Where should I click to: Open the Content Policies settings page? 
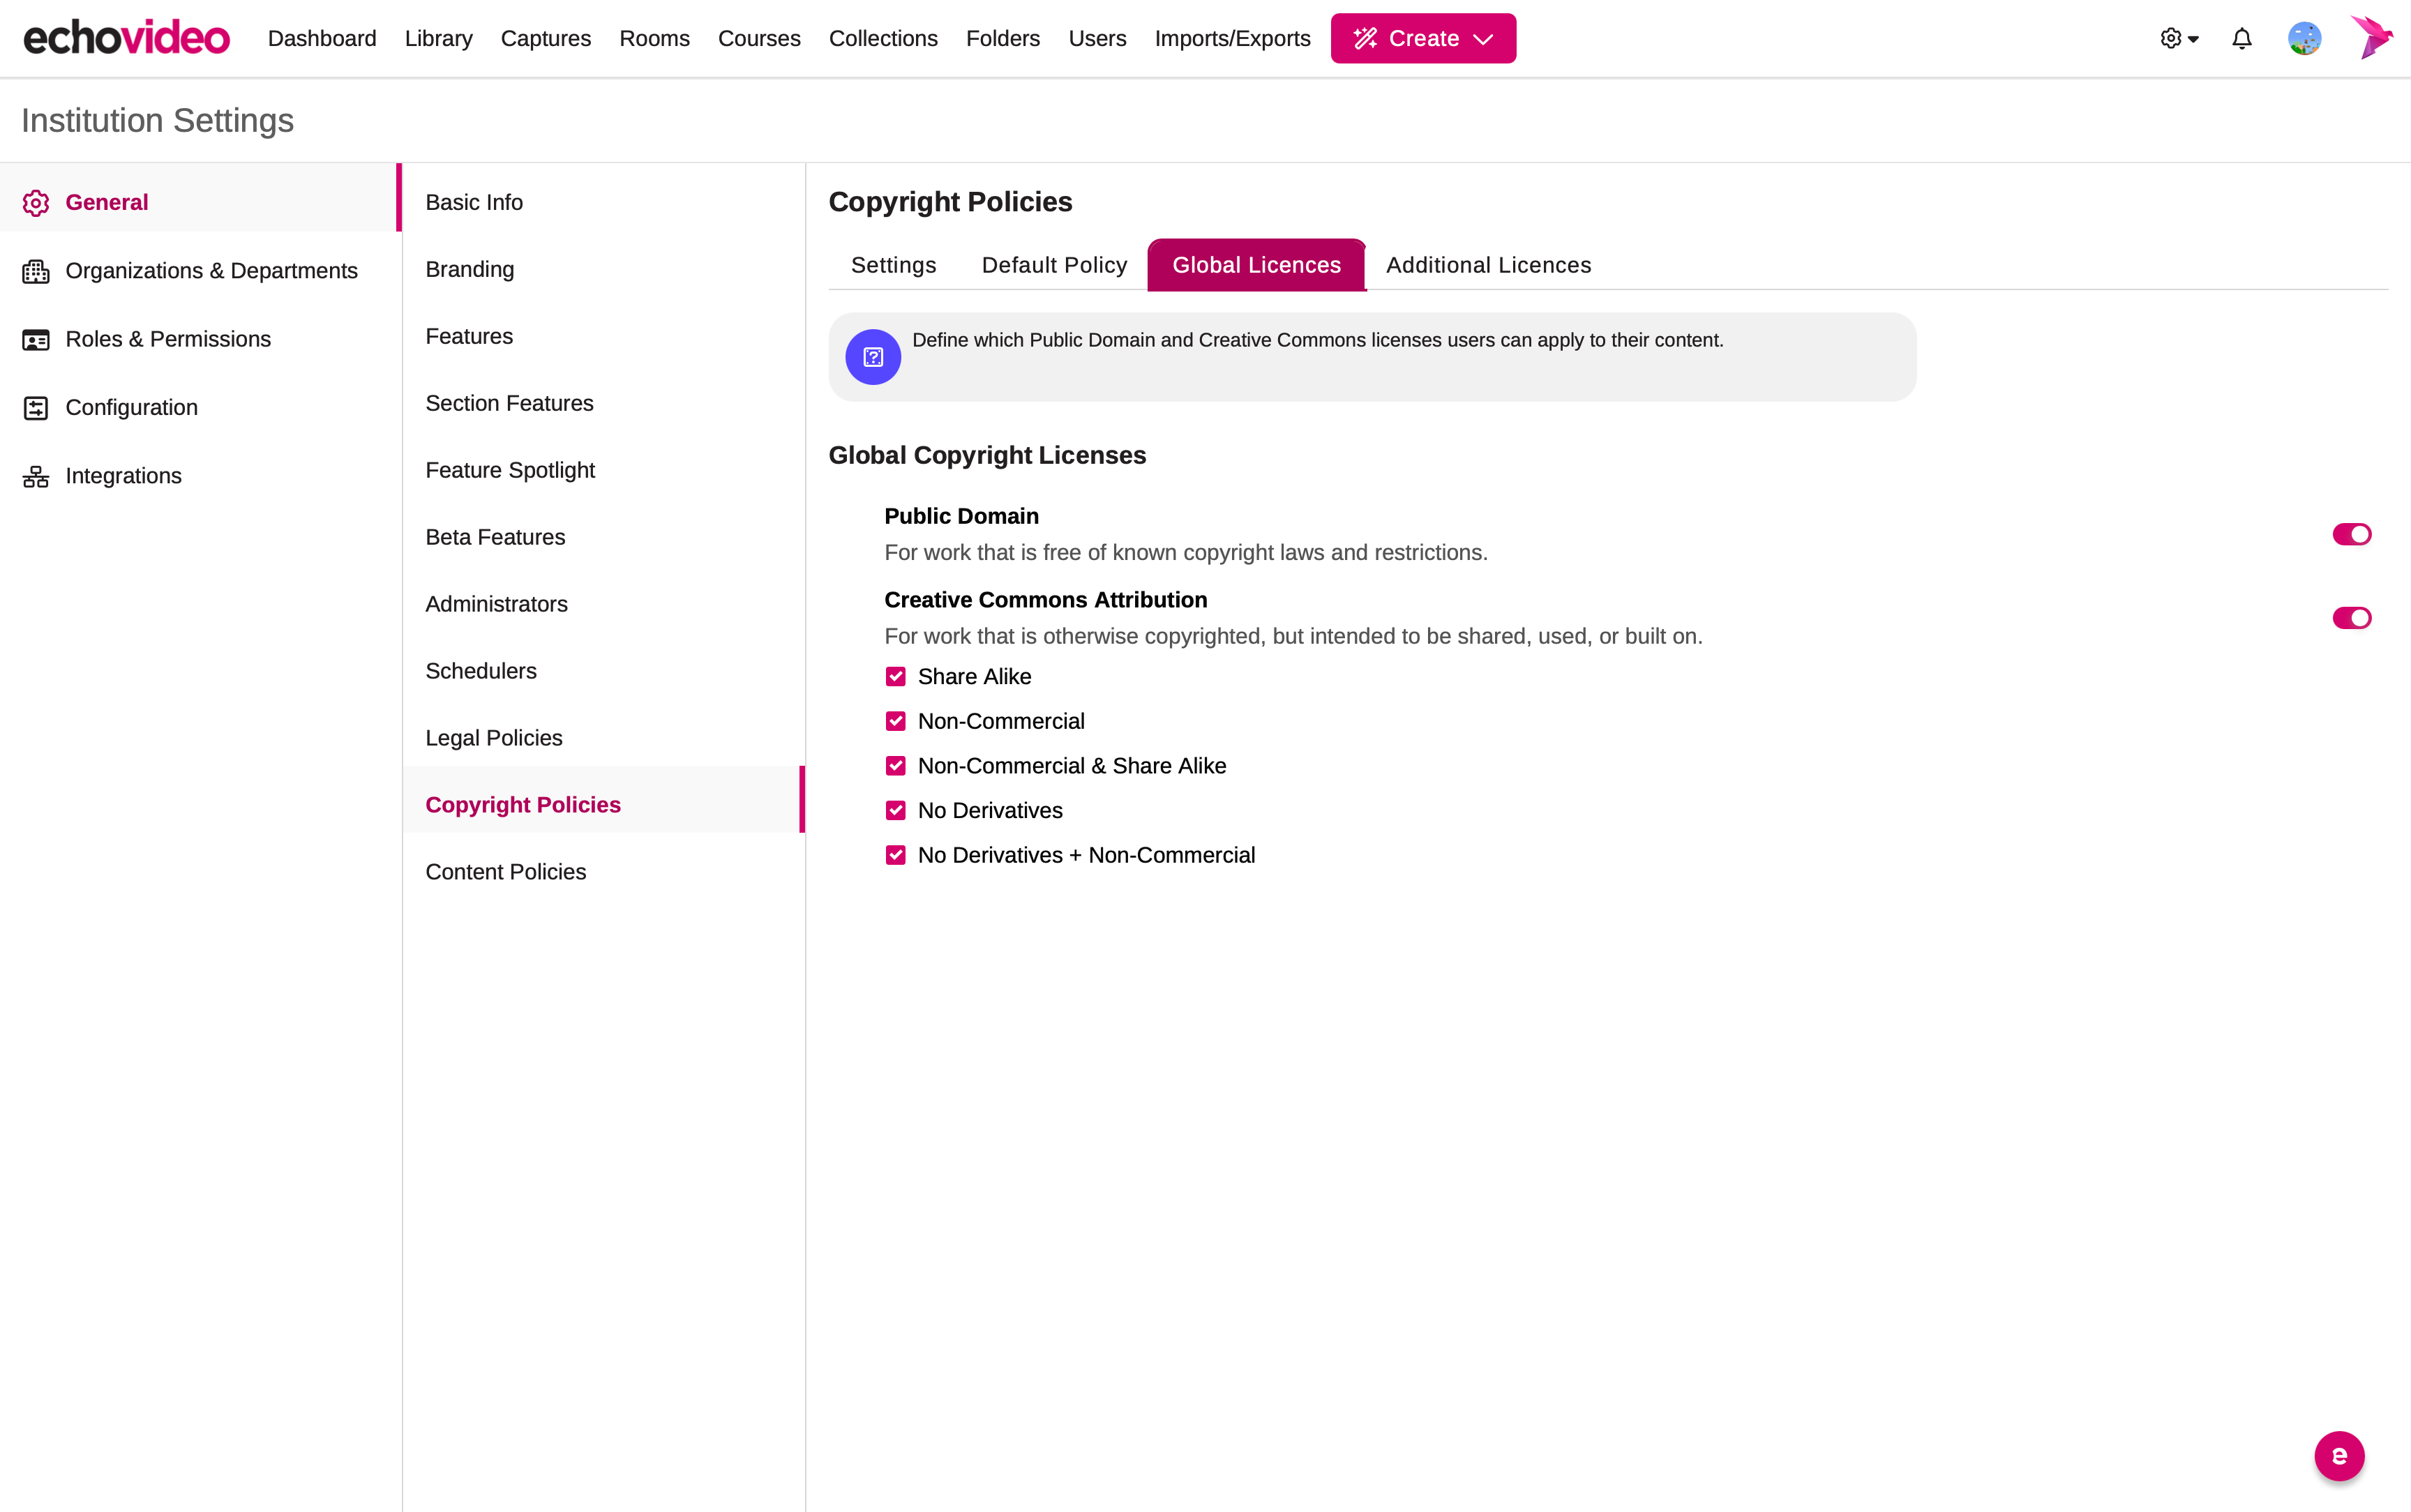click(603, 872)
